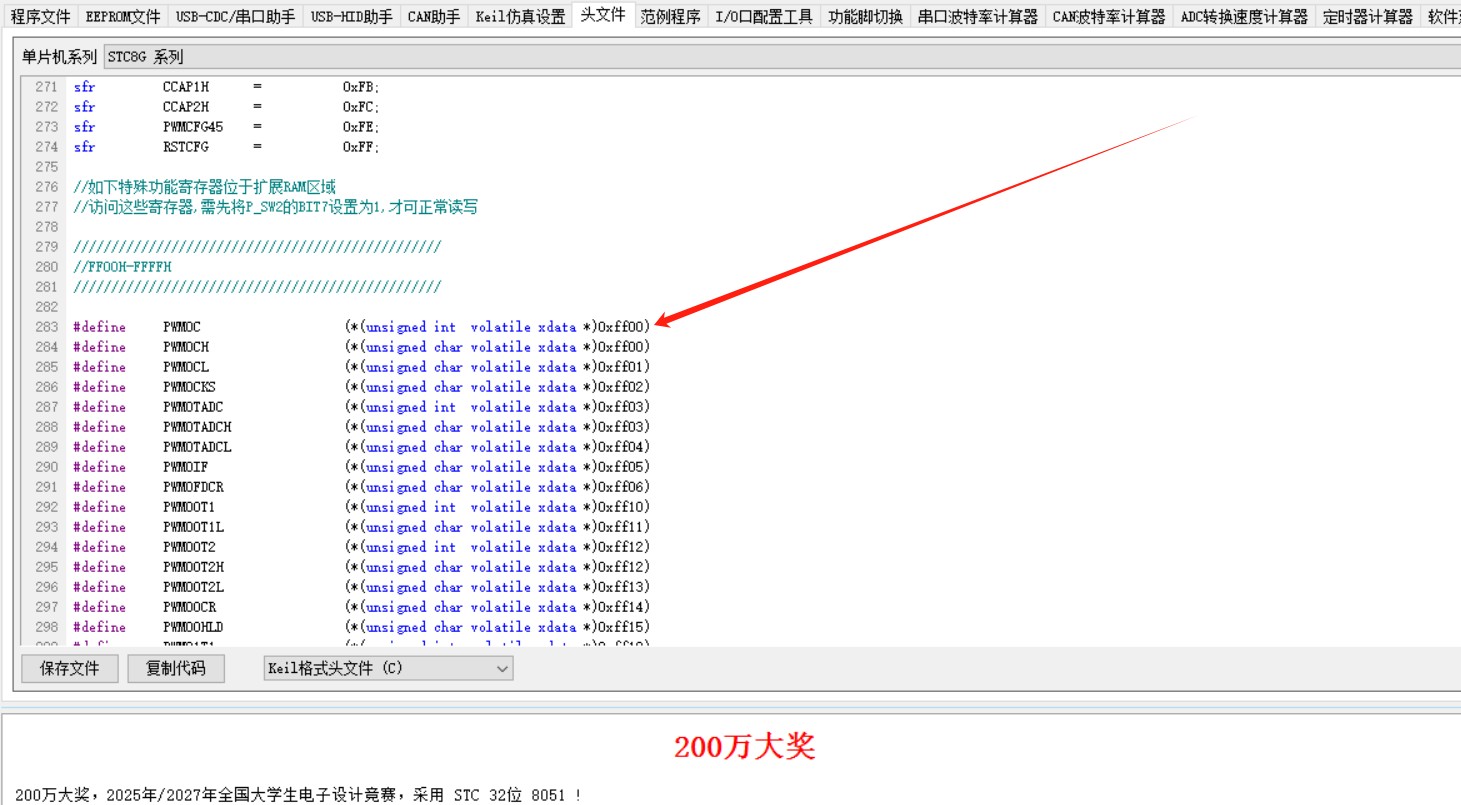This screenshot has height=805, width=1461.
Task: Click the PWM00CR define on line 297
Action: click(x=189, y=607)
